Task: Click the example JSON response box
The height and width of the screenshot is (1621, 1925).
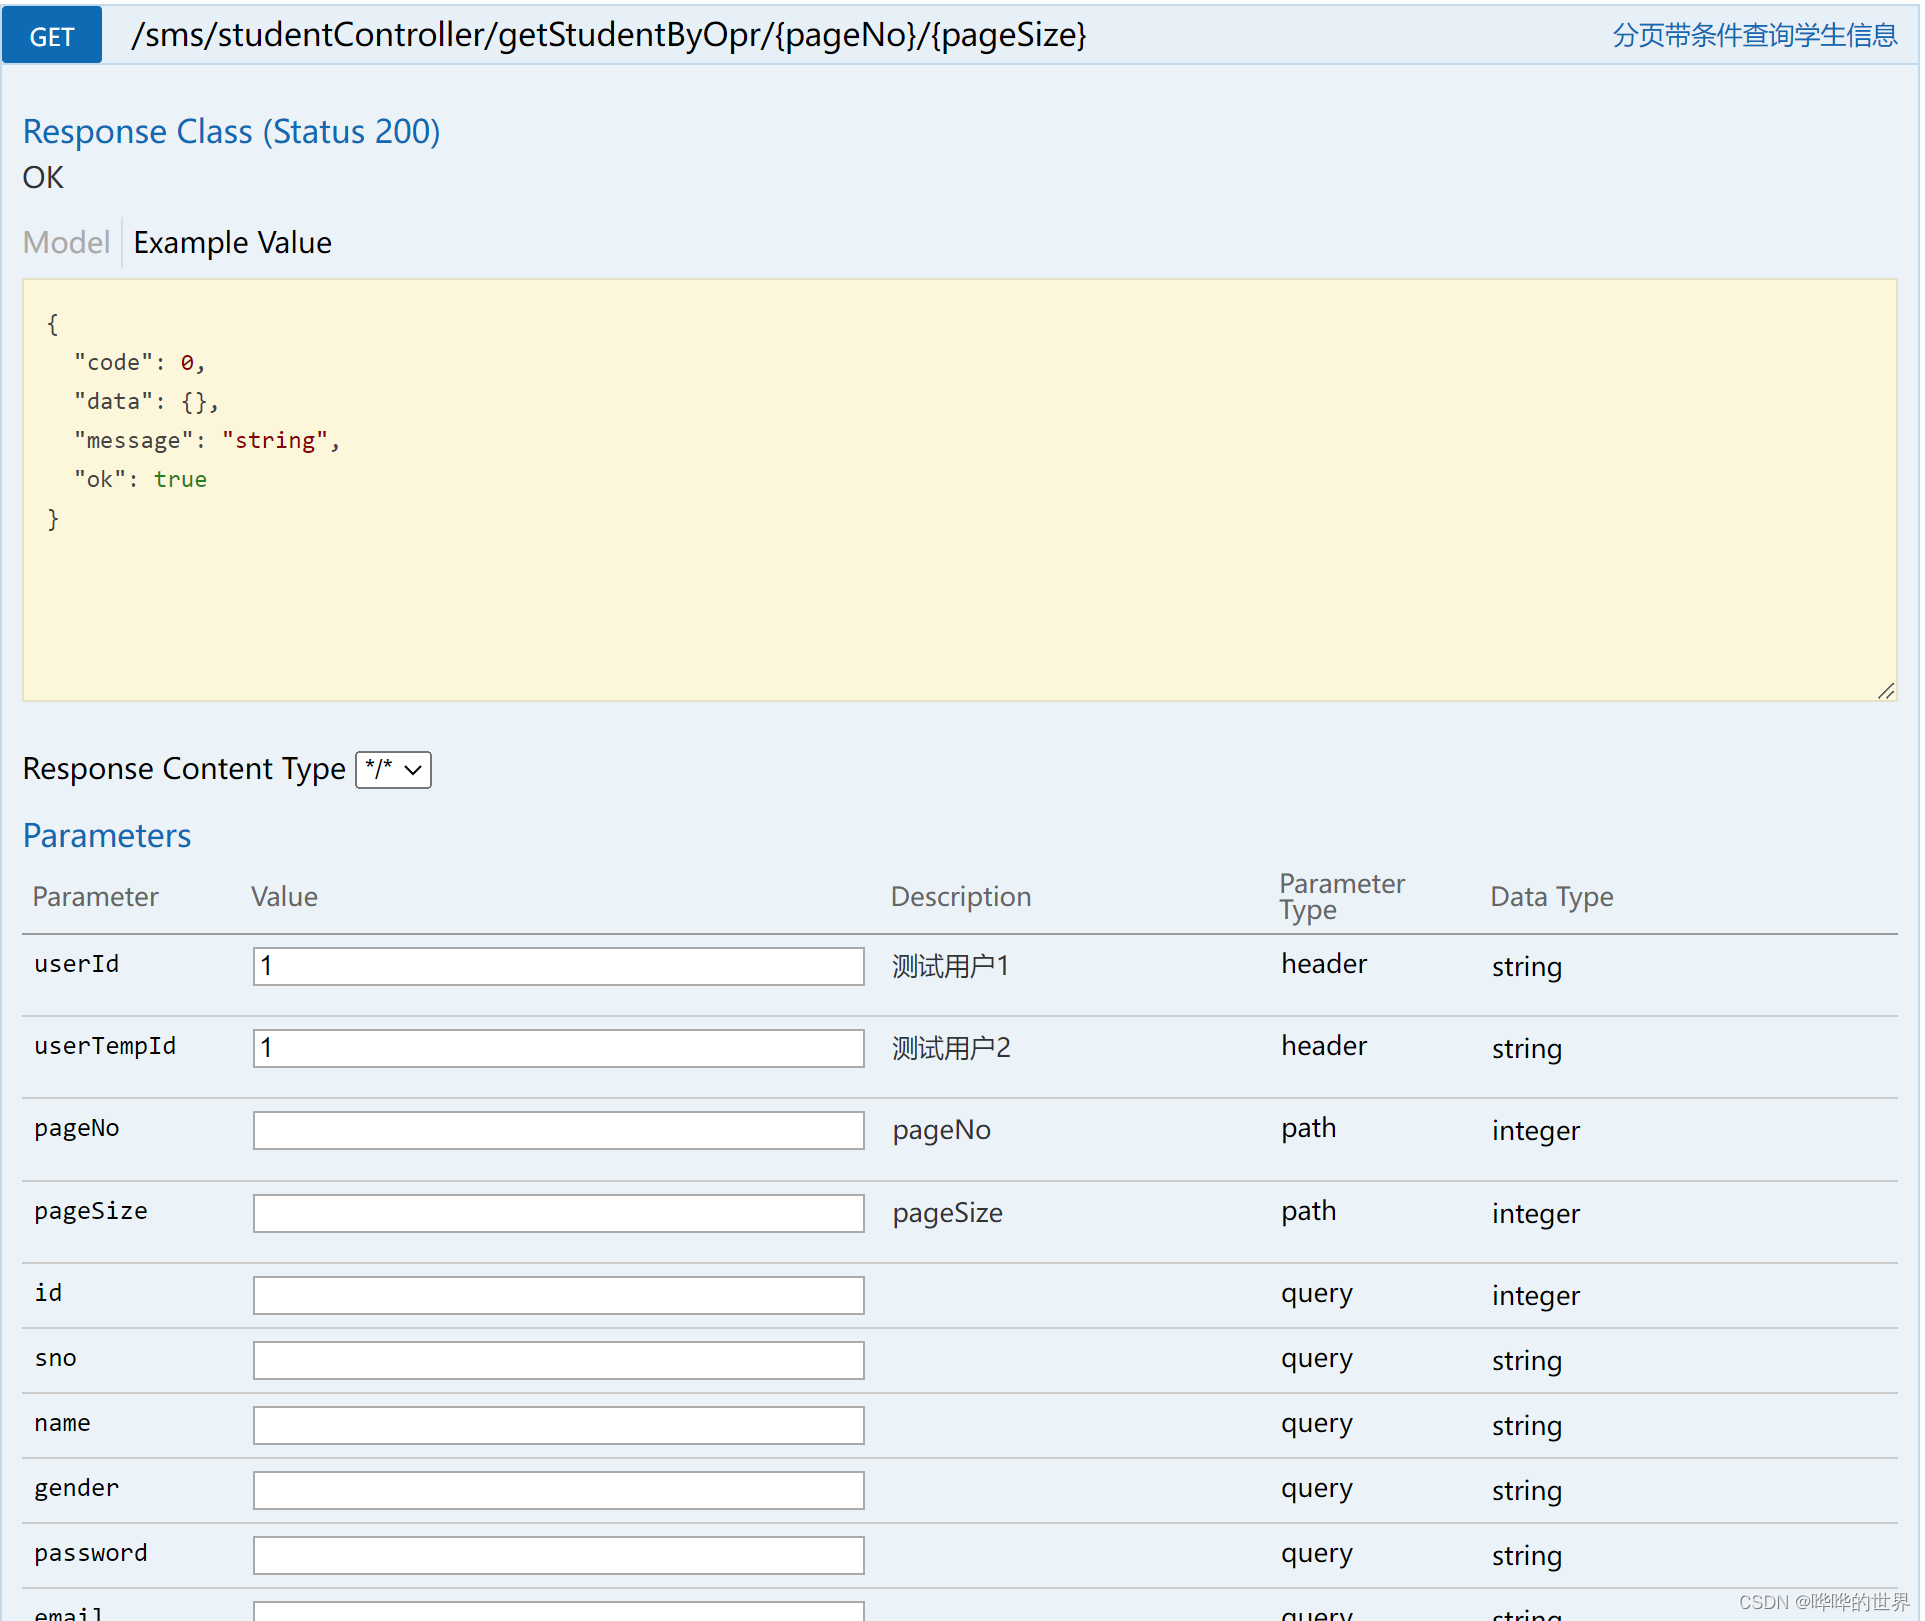Action: (x=958, y=490)
